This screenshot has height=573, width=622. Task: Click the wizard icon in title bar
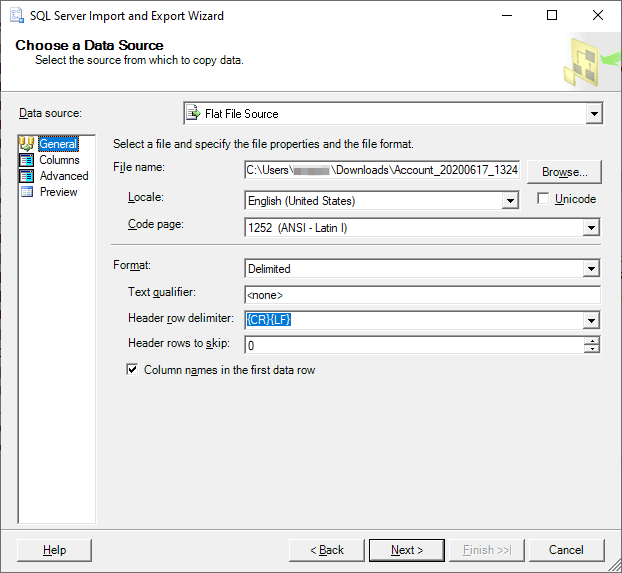click(17, 15)
